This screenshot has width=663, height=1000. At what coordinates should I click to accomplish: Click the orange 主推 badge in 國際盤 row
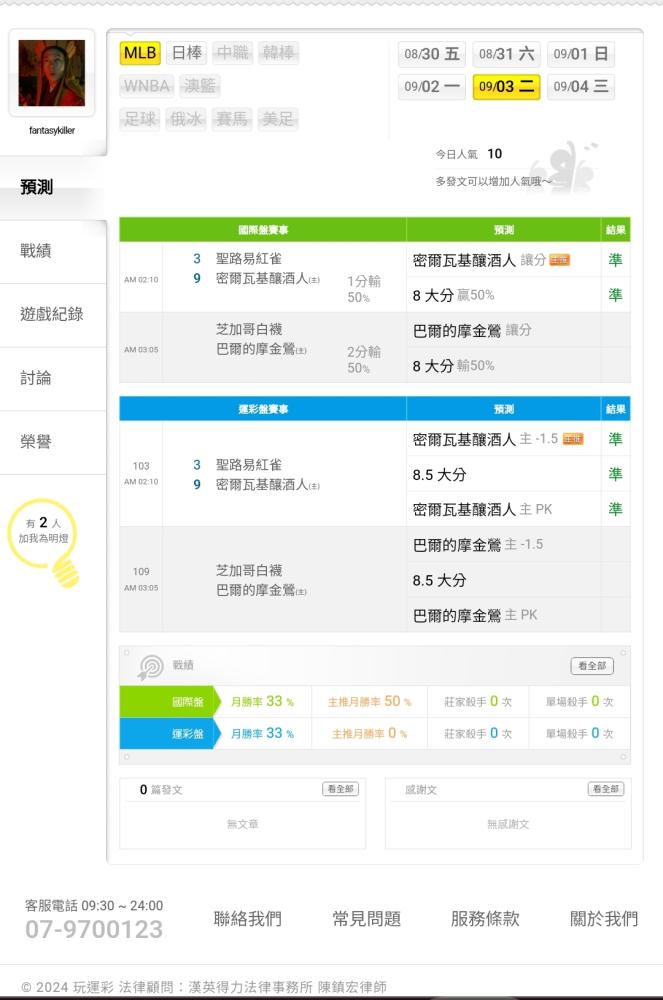coord(559,260)
